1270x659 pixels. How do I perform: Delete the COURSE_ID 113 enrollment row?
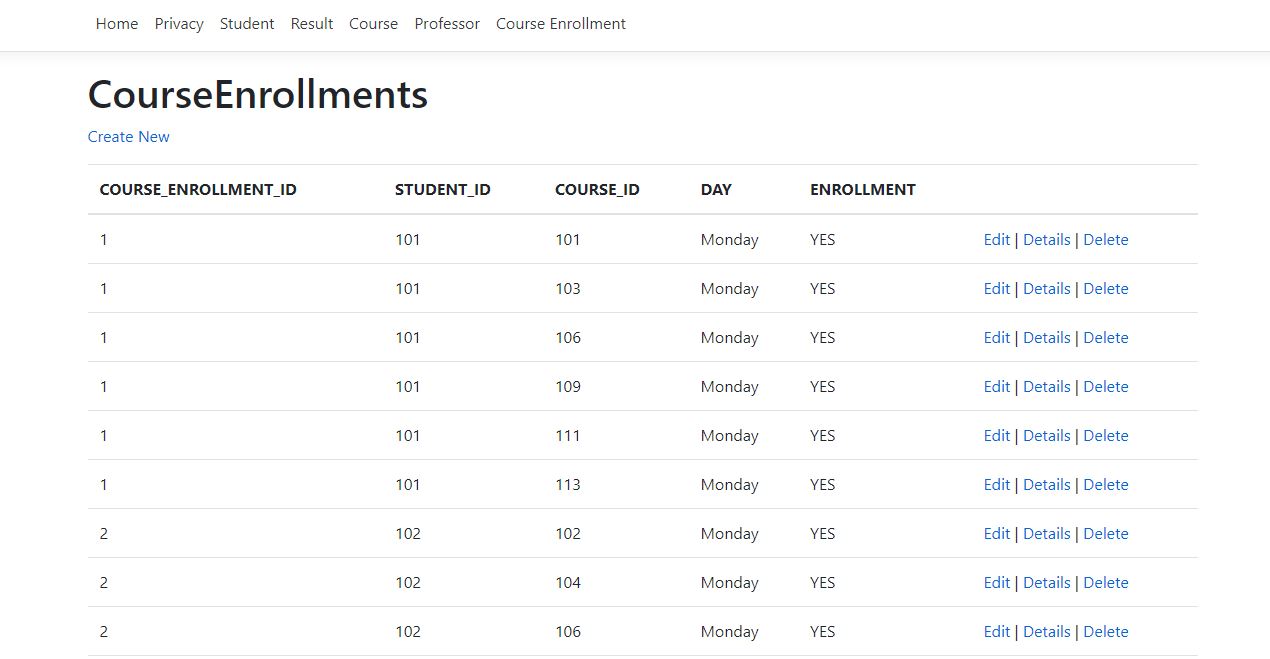[1105, 484]
